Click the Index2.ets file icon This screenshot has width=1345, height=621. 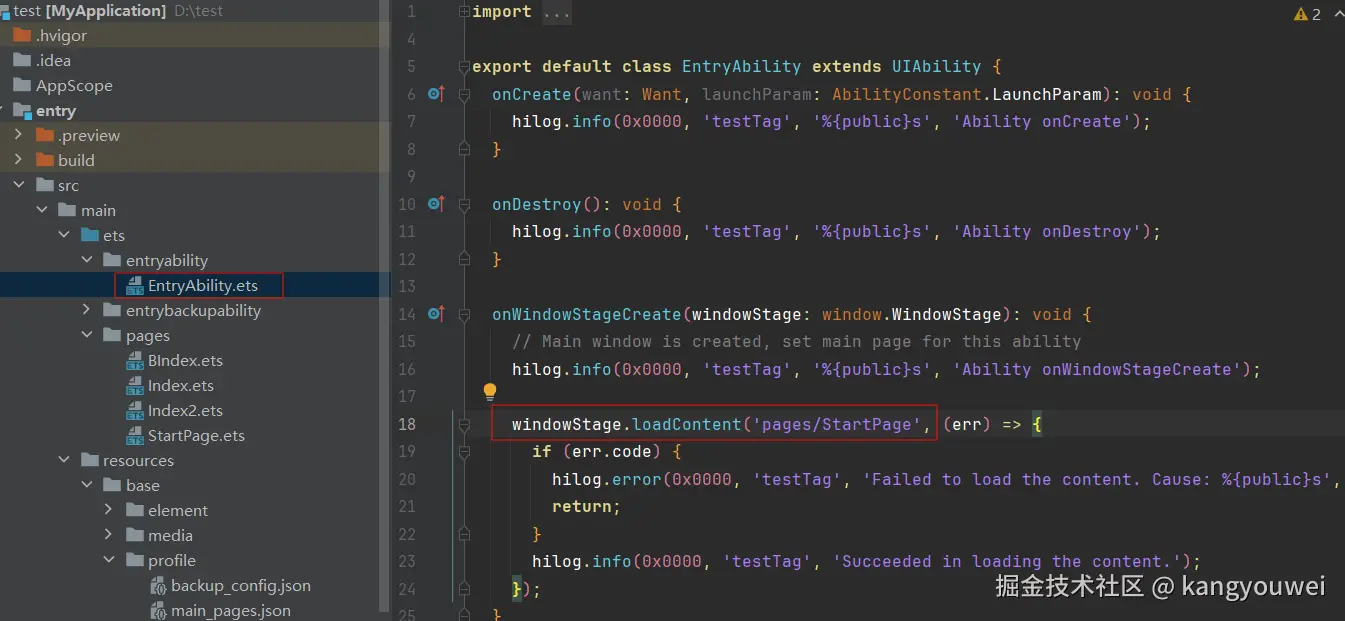pos(135,411)
